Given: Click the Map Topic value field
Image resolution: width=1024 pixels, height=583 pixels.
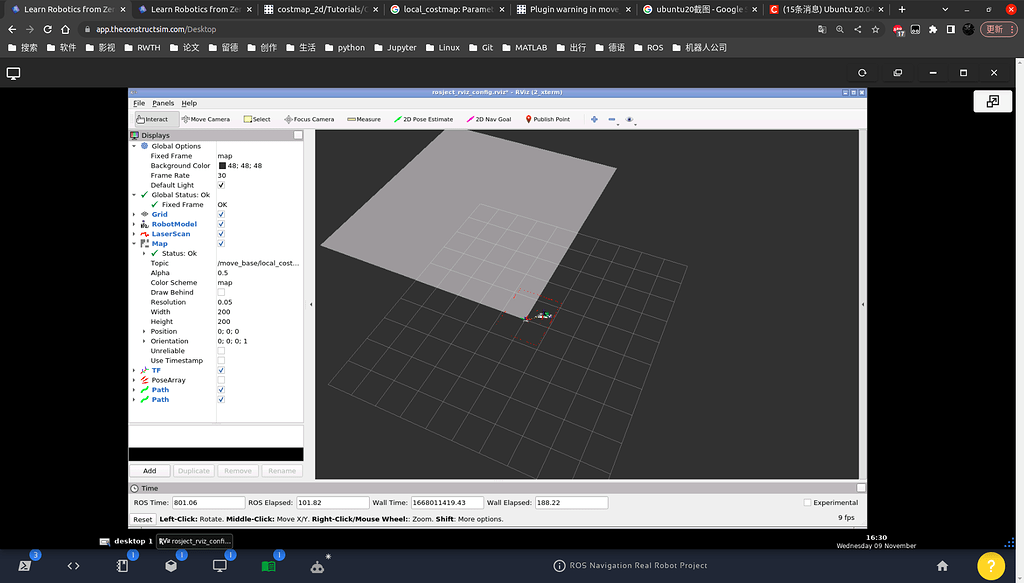Looking at the screenshot, I should (259, 263).
